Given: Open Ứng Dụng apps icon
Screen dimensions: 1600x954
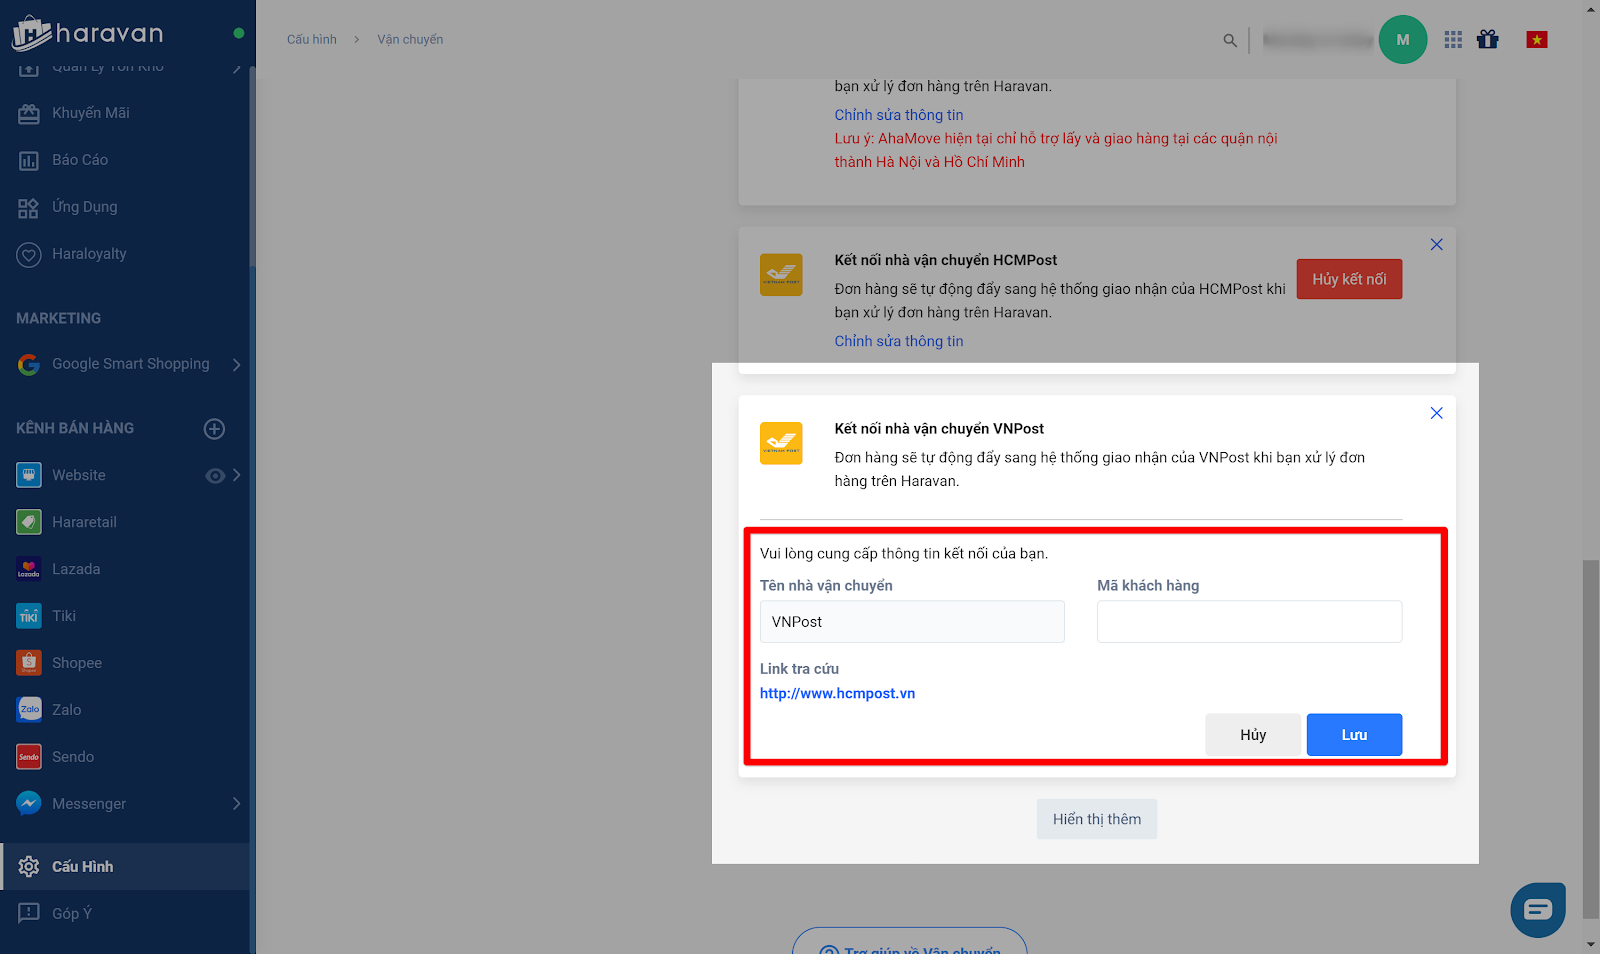Looking at the screenshot, I should coord(29,207).
